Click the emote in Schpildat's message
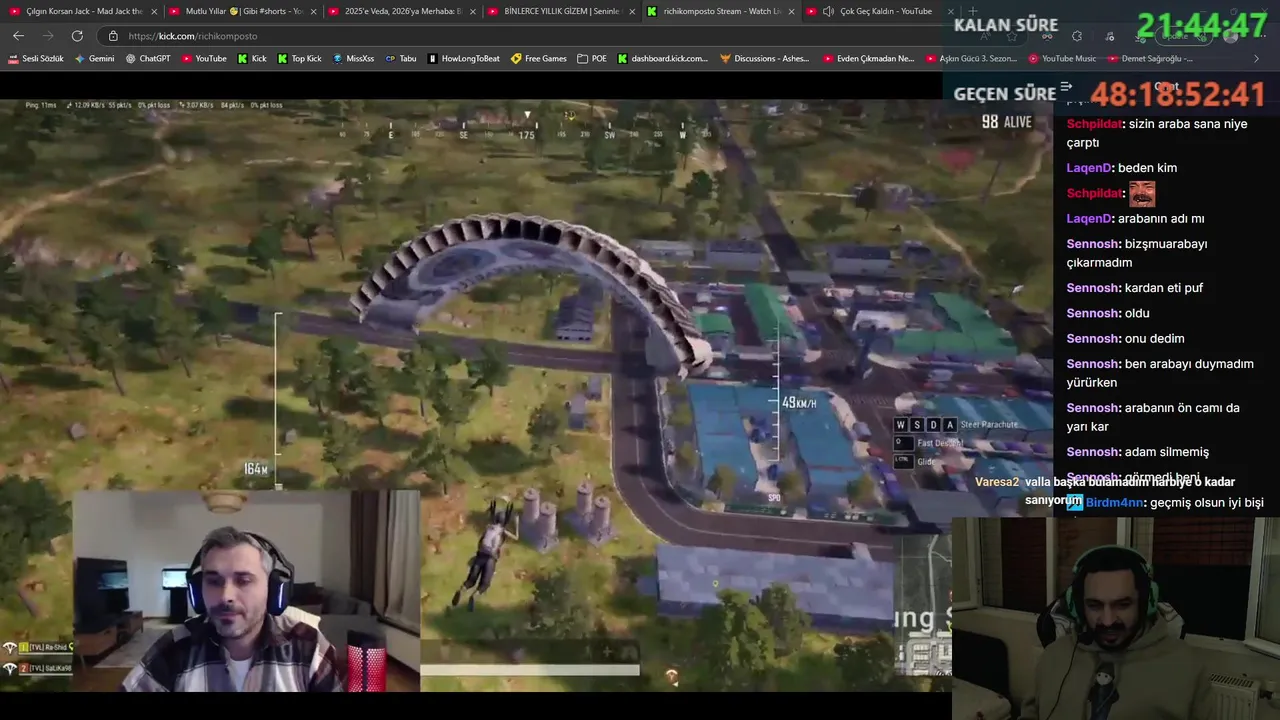This screenshot has height=720, width=1280. click(x=1142, y=193)
